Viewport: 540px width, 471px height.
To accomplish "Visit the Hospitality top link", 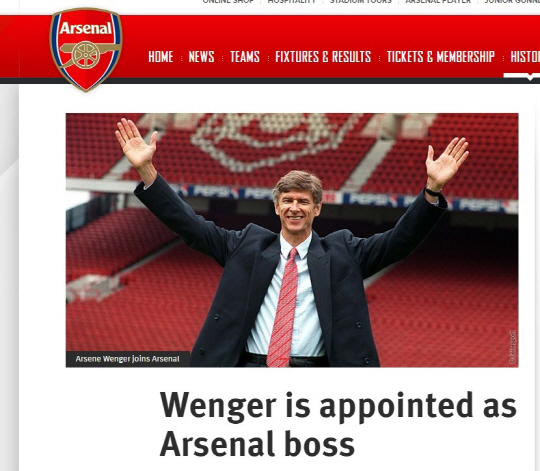I will pos(292,2).
